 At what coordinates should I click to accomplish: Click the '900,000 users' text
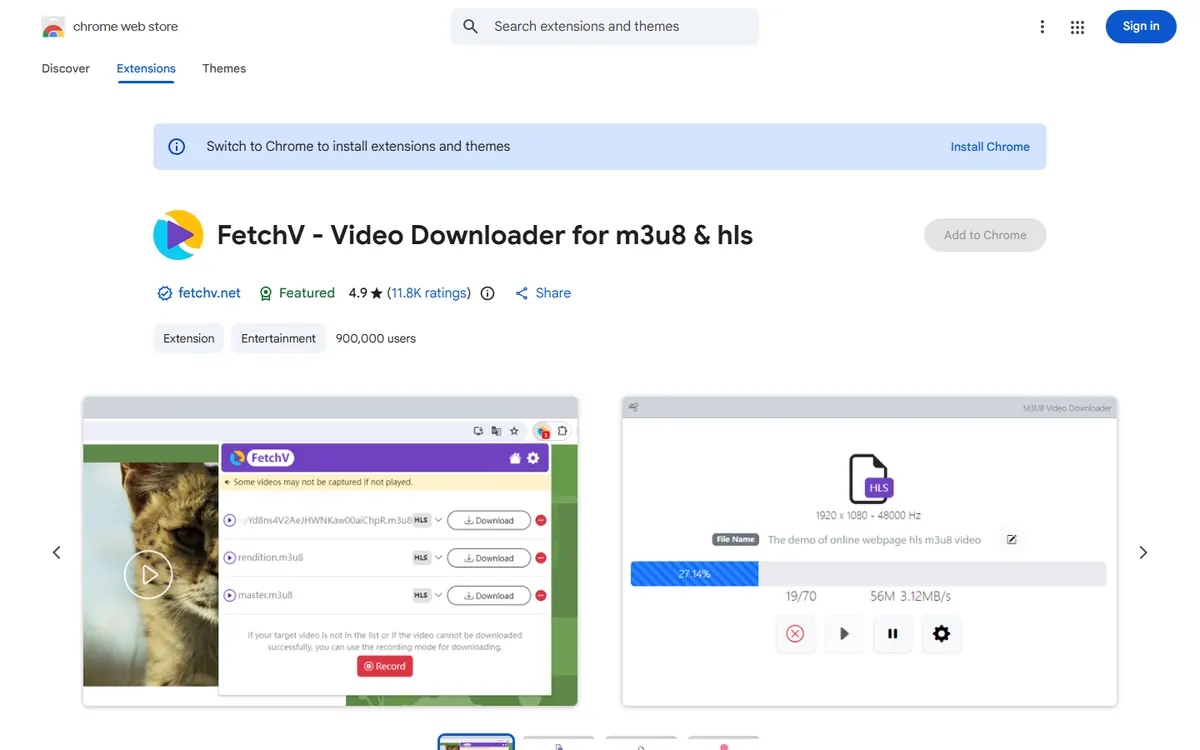click(376, 339)
